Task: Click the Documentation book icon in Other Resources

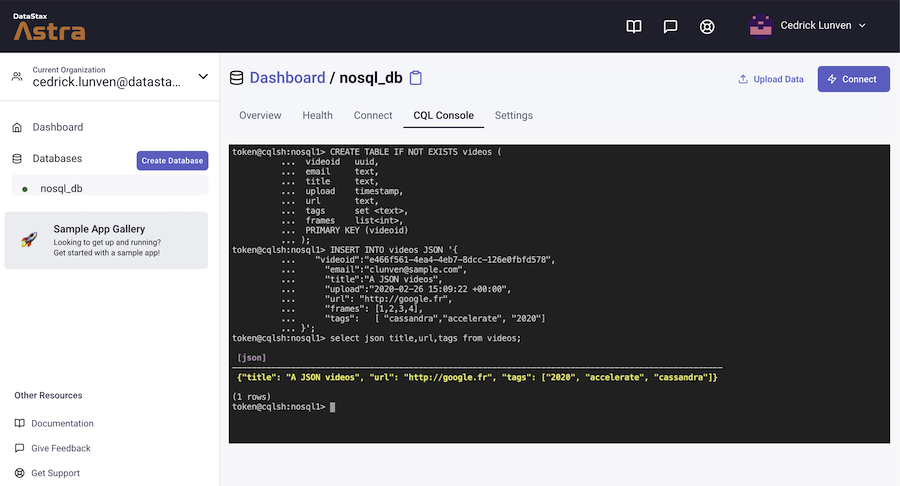Action: [20, 423]
